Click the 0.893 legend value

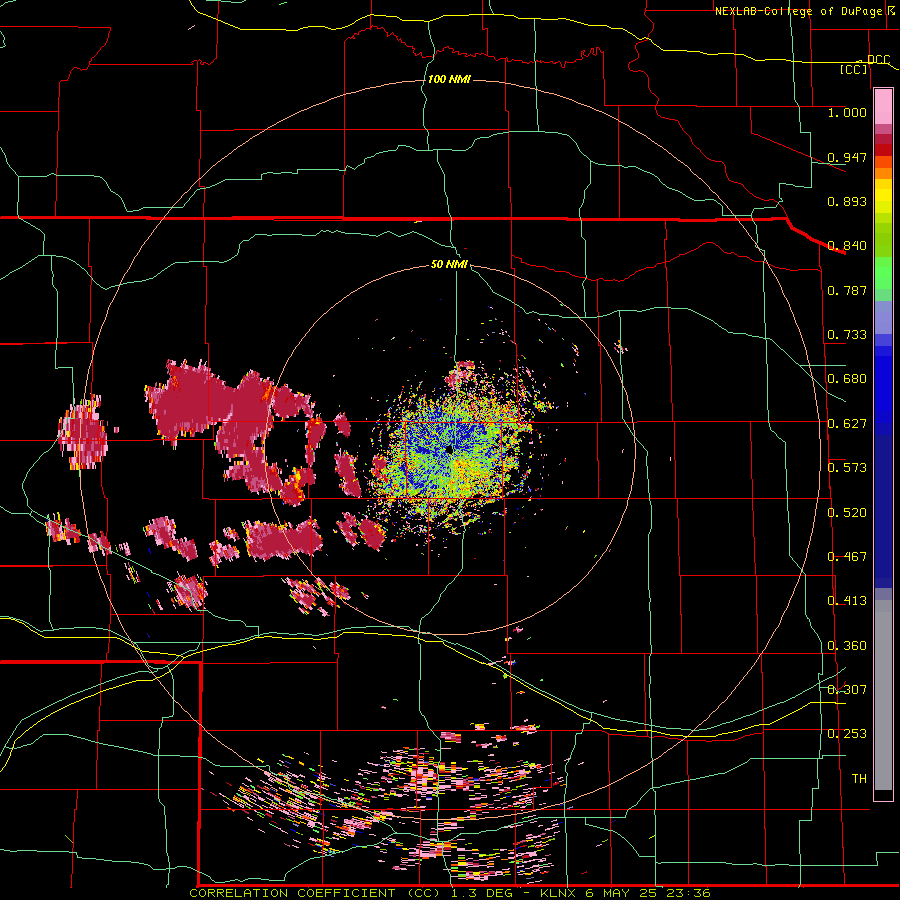(847, 201)
